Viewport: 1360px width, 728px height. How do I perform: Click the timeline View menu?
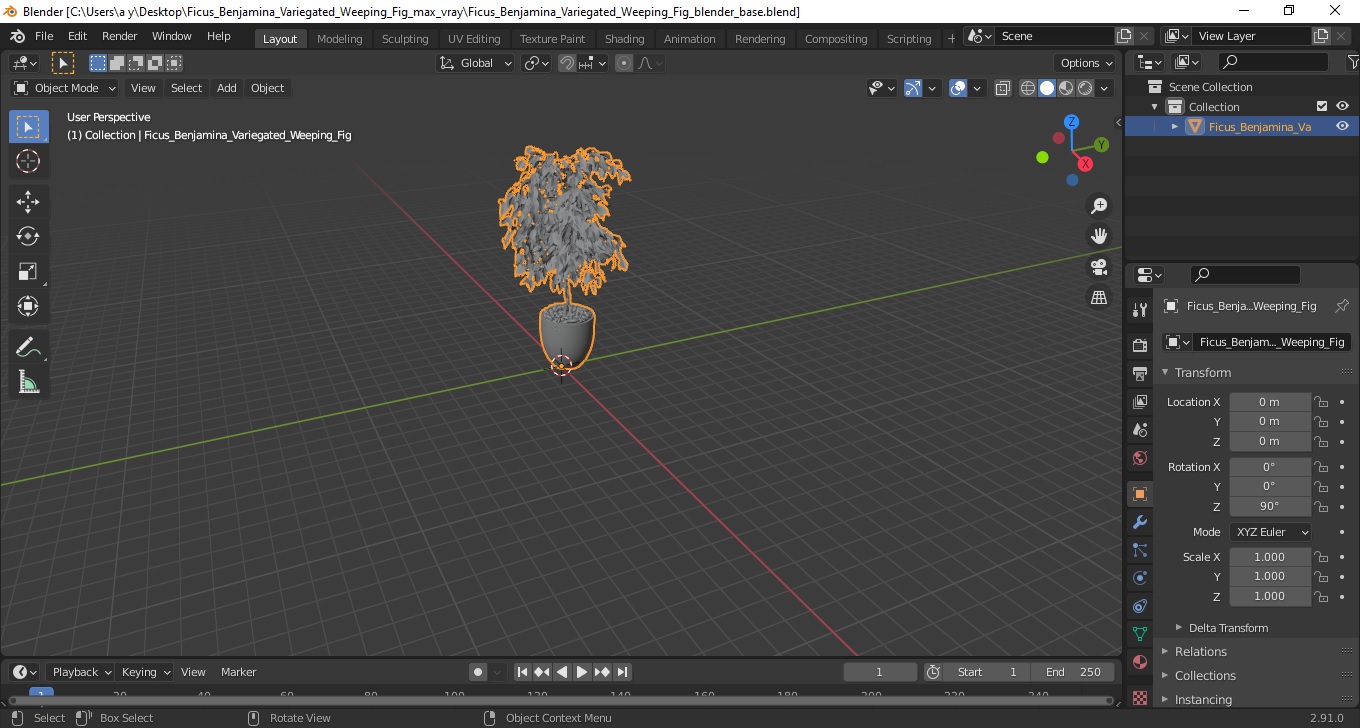[x=193, y=672]
